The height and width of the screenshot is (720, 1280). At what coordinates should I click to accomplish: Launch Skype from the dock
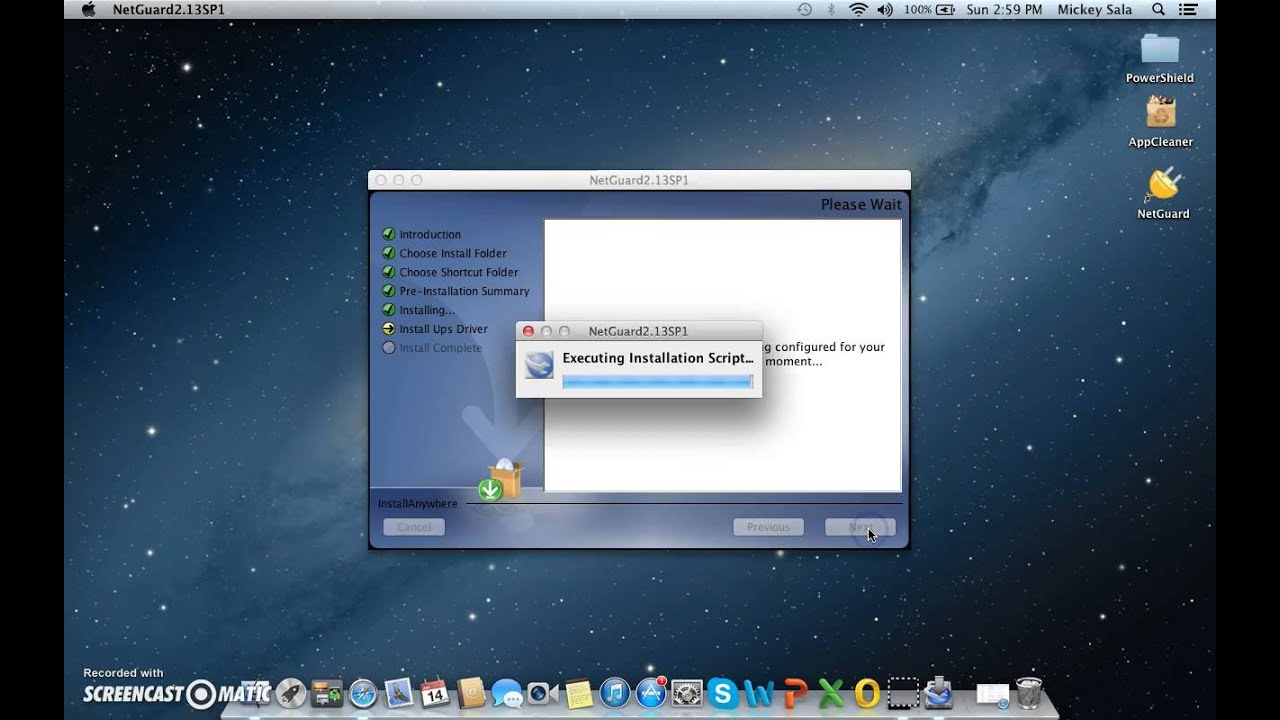tap(722, 693)
